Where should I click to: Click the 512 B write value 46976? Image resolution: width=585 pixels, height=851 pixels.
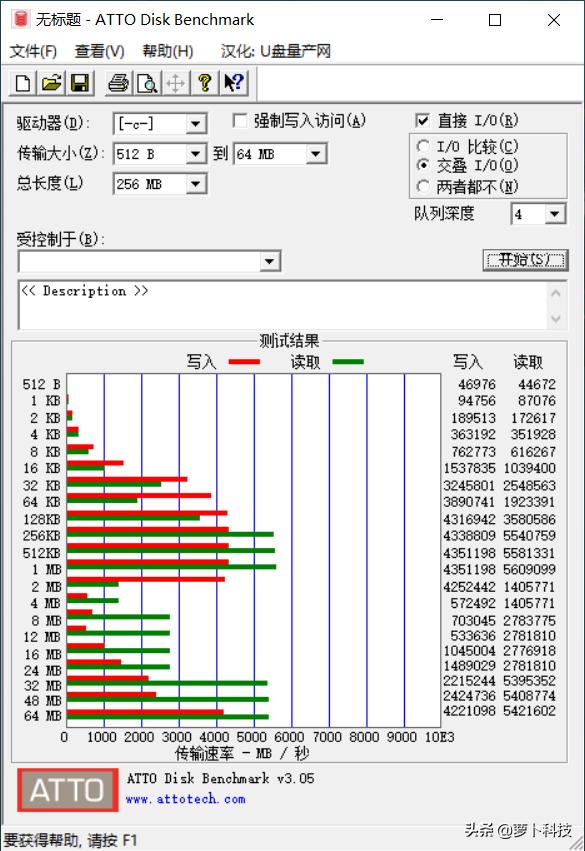pos(477,385)
